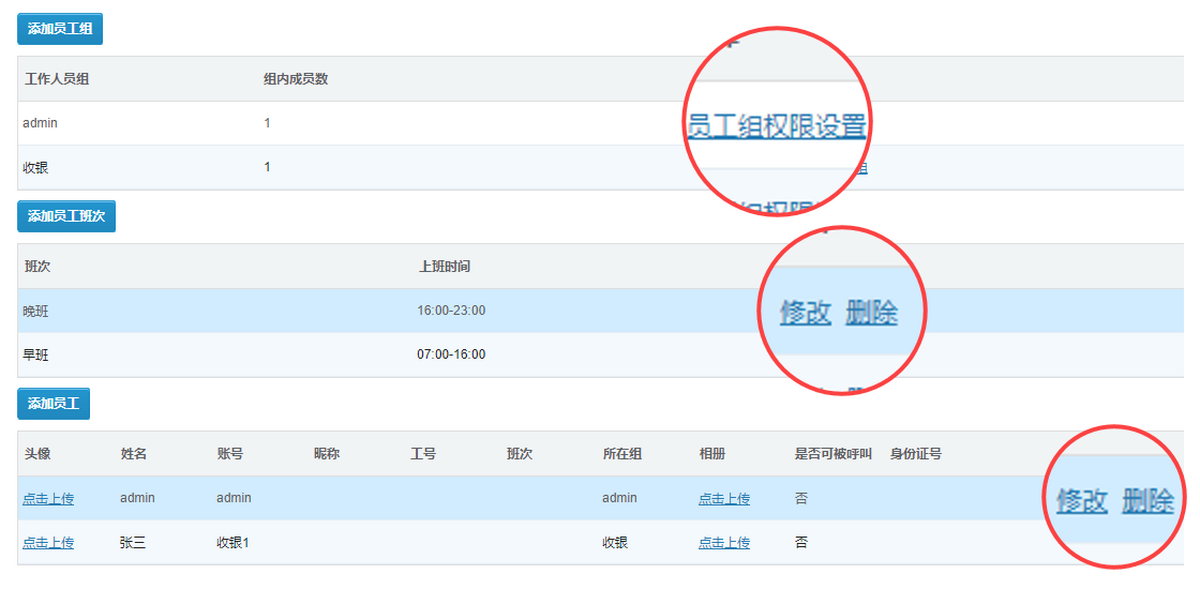Upload avatar via 点击上传 for 张三
1200x589 pixels.
tap(48, 542)
